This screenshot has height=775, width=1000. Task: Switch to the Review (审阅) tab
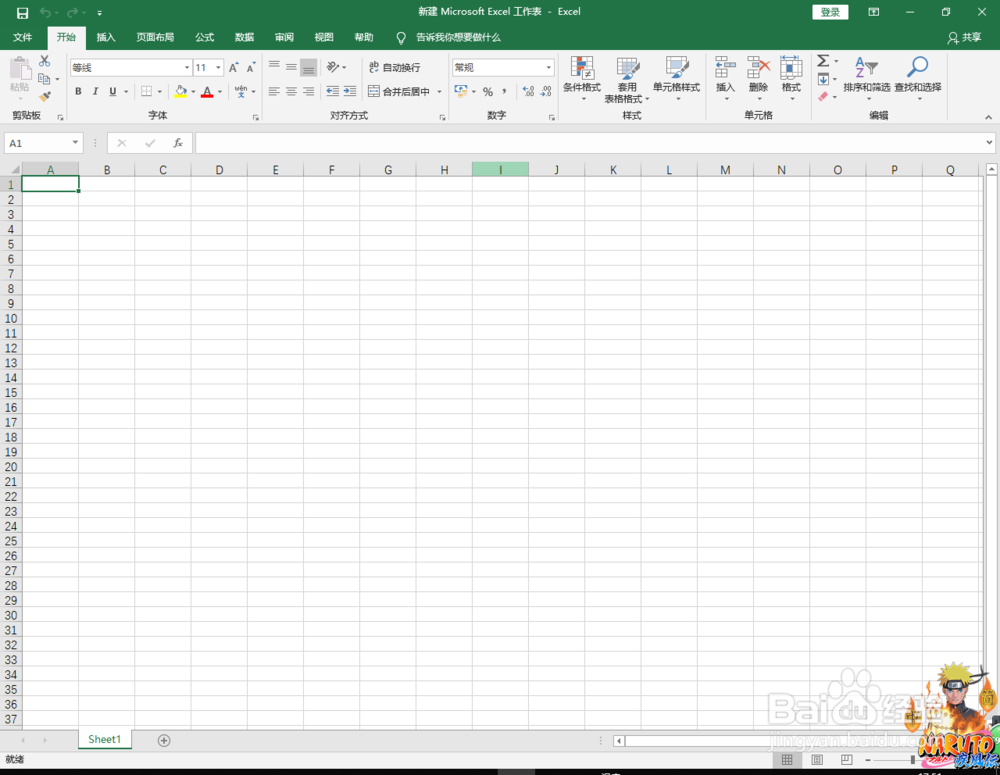[x=284, y=38]
